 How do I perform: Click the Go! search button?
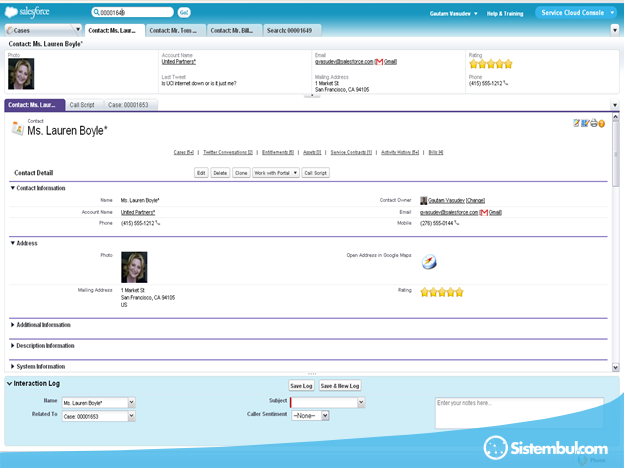(x=183, y=12)
